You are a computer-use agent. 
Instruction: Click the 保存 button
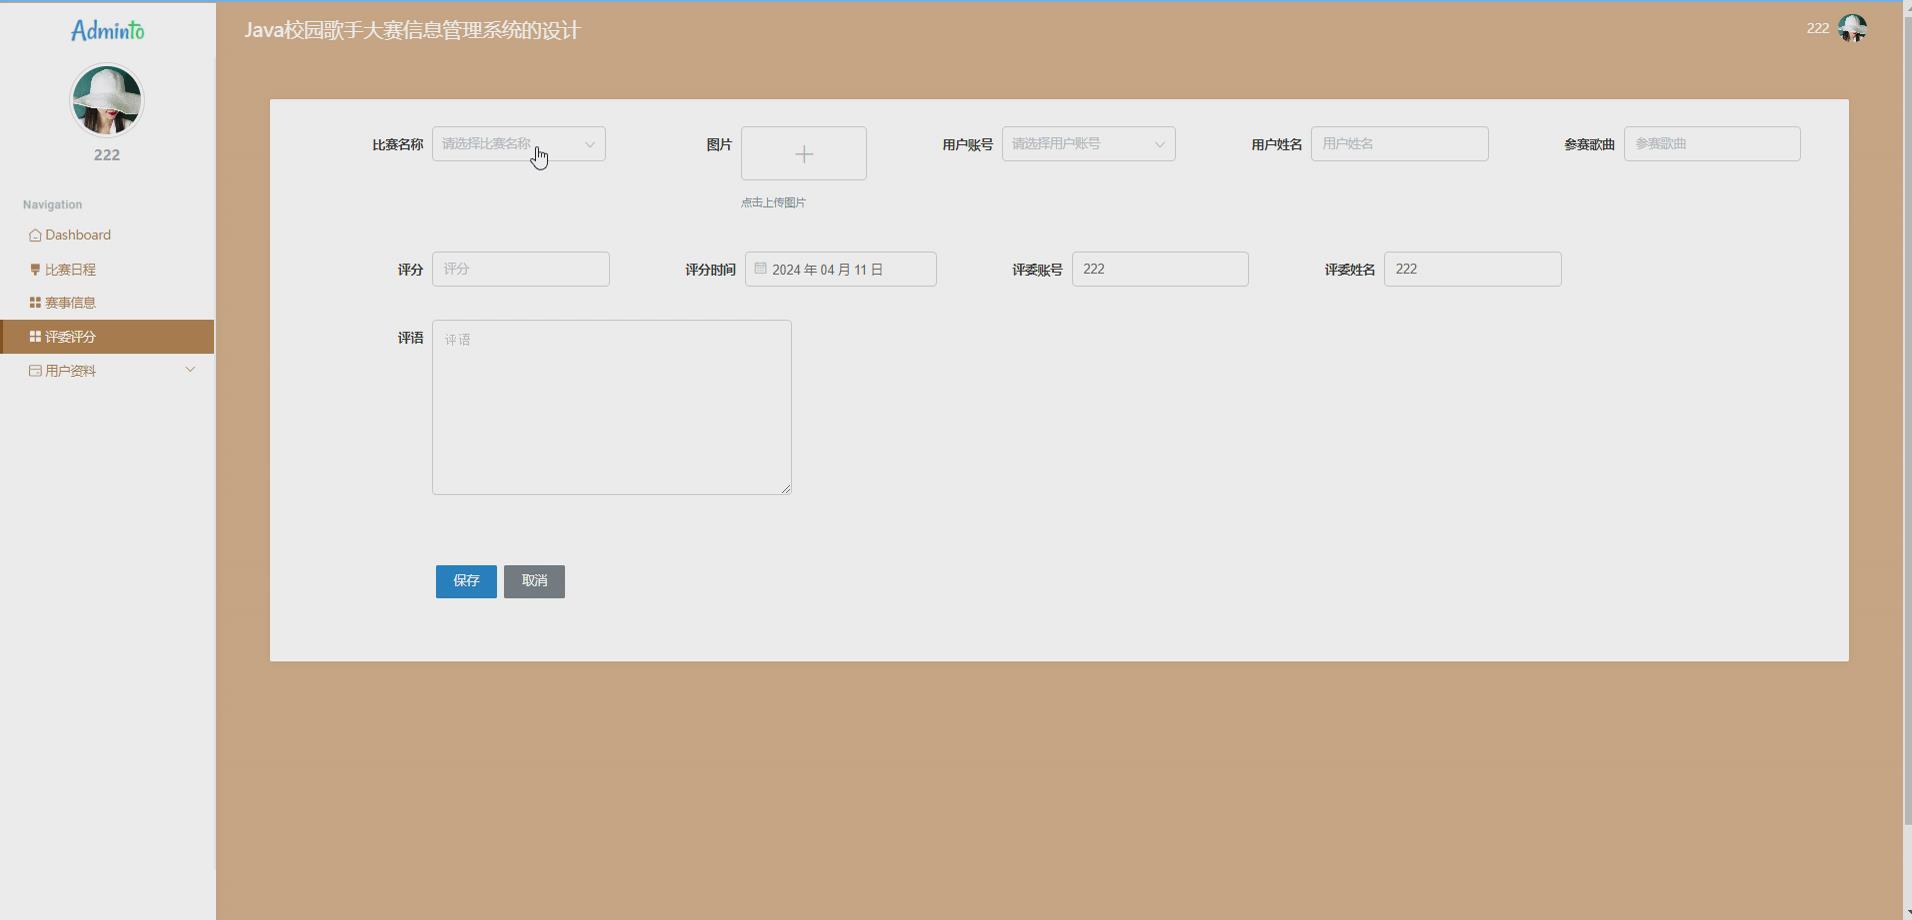[466, 582]
